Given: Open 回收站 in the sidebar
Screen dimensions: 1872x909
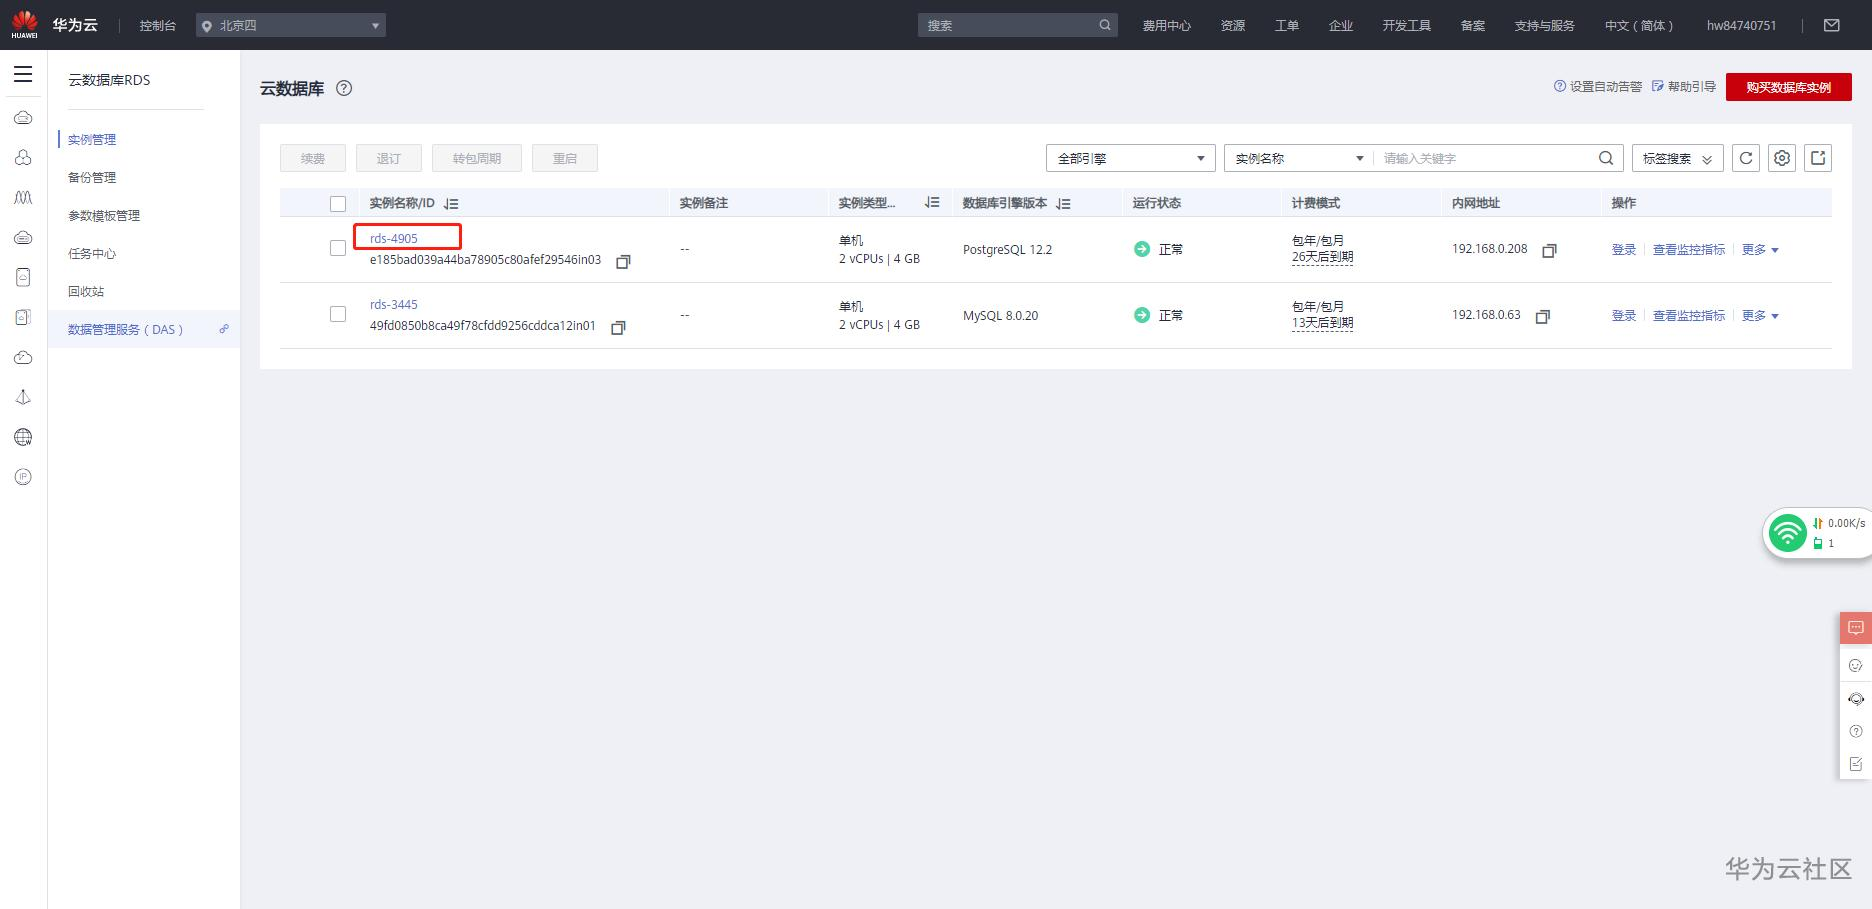Looking at the screenshot, I should coord(86,292).
